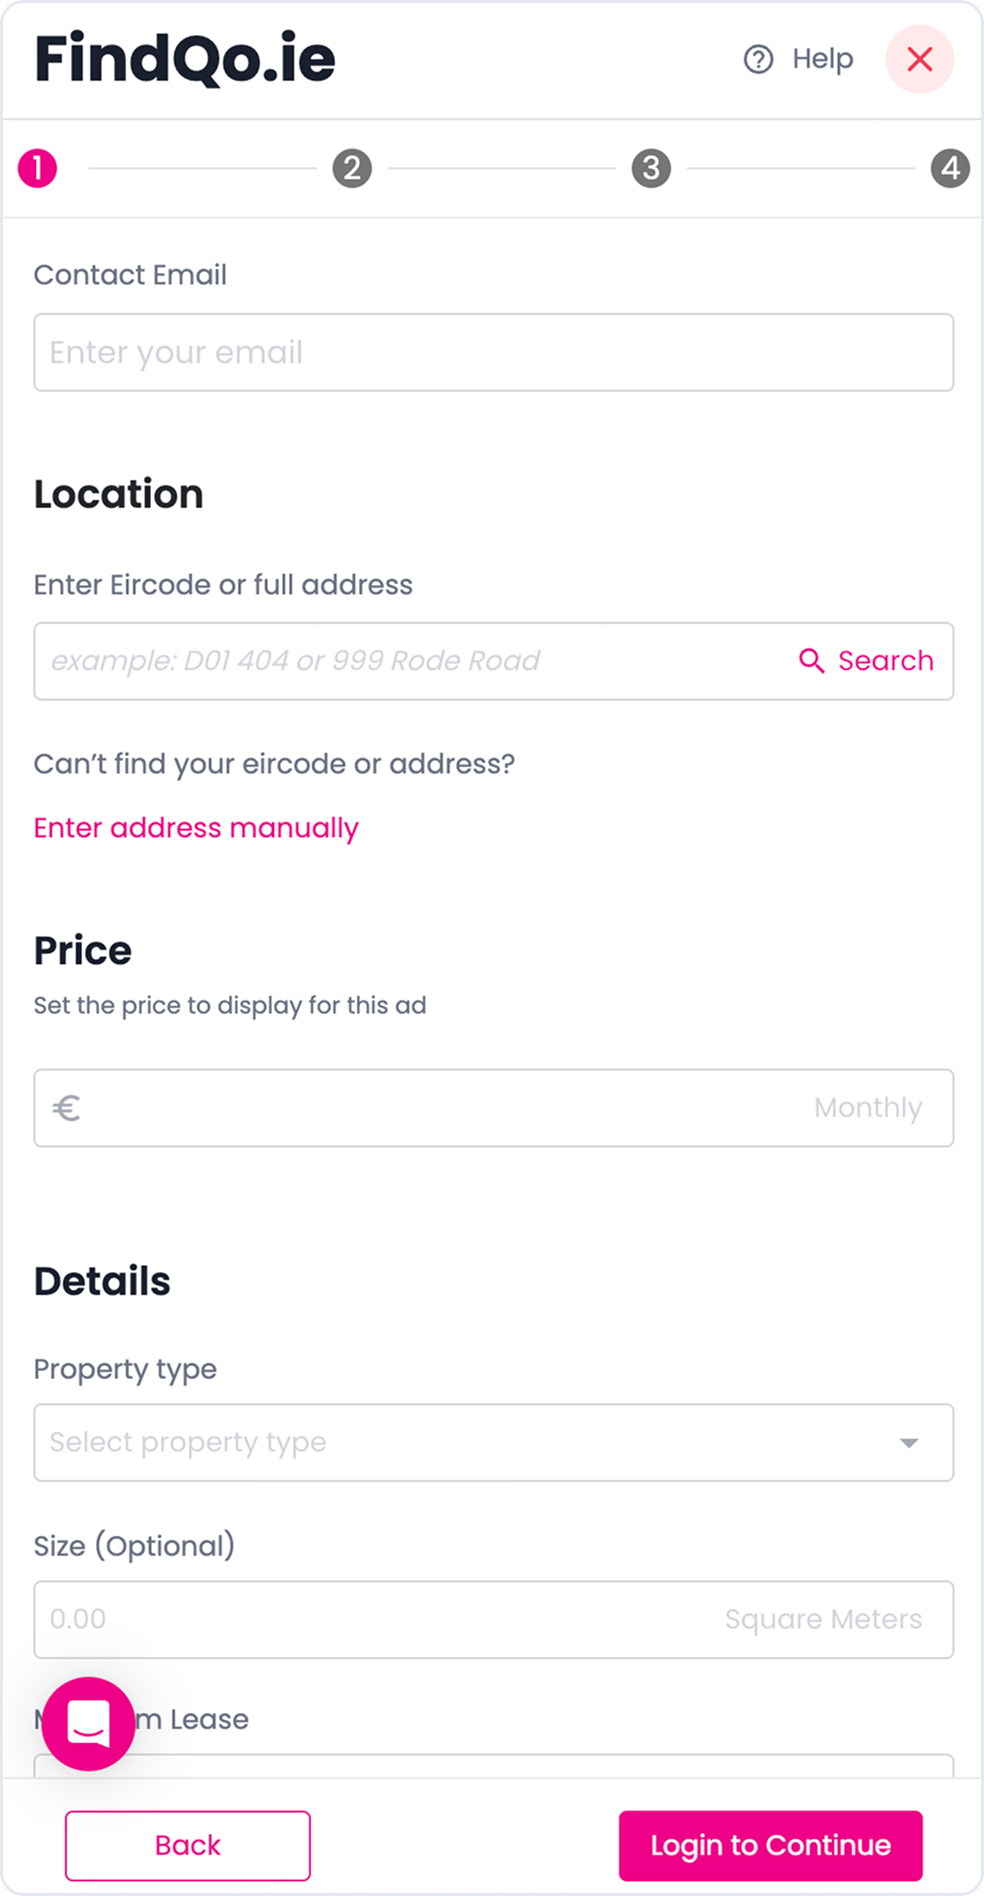The image size is (984, 1896).
Task: Click the Square Meters unit label
Action: [x=823, y=1619]
